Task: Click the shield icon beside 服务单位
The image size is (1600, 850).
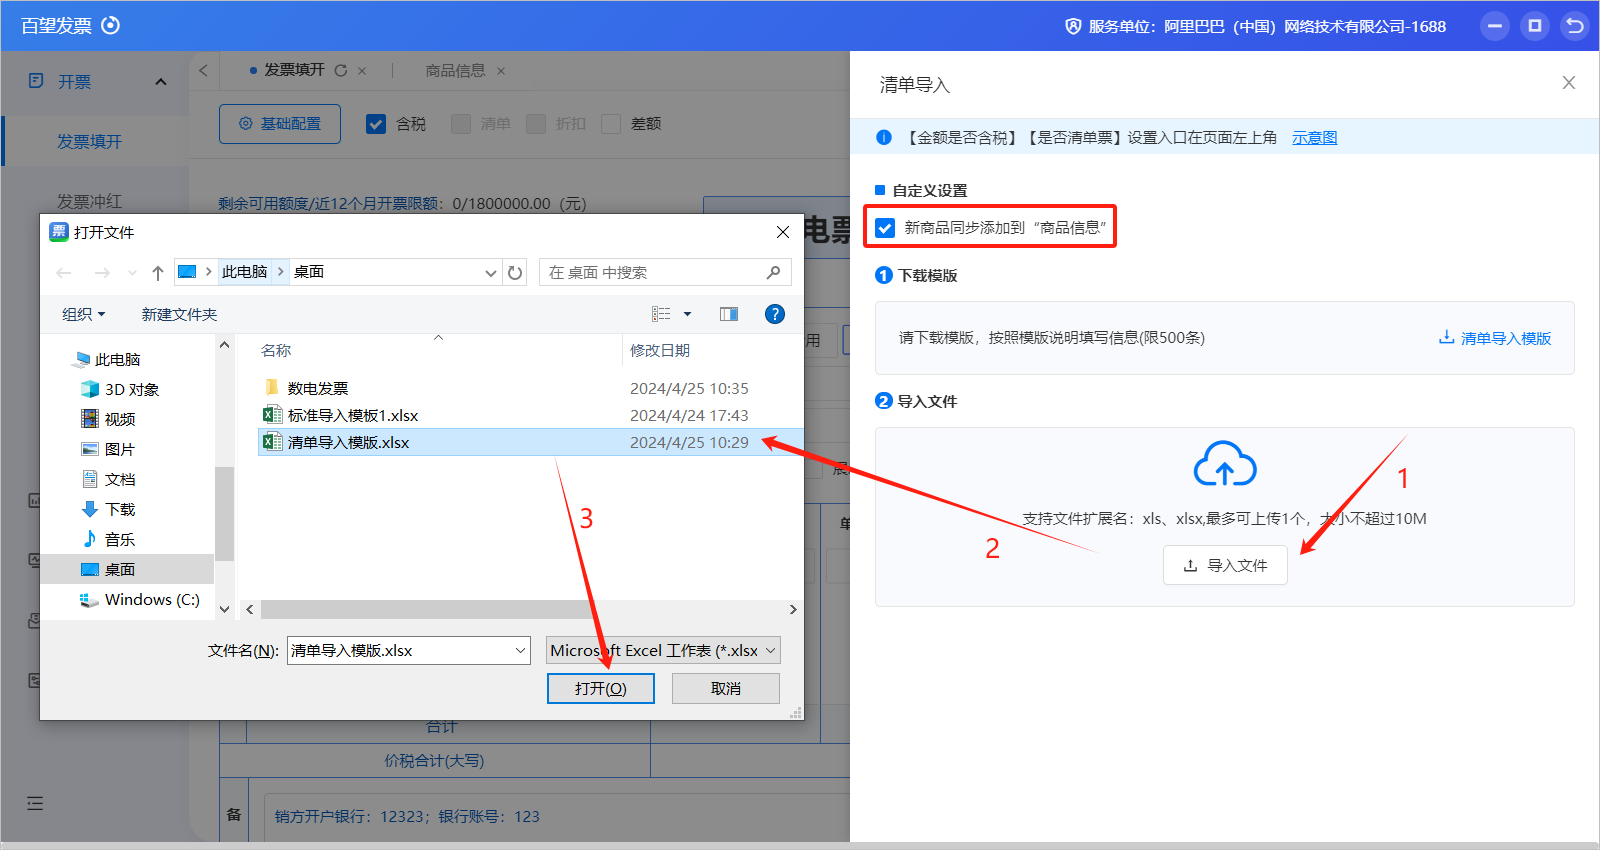Action: click(x=1073, y=26)
